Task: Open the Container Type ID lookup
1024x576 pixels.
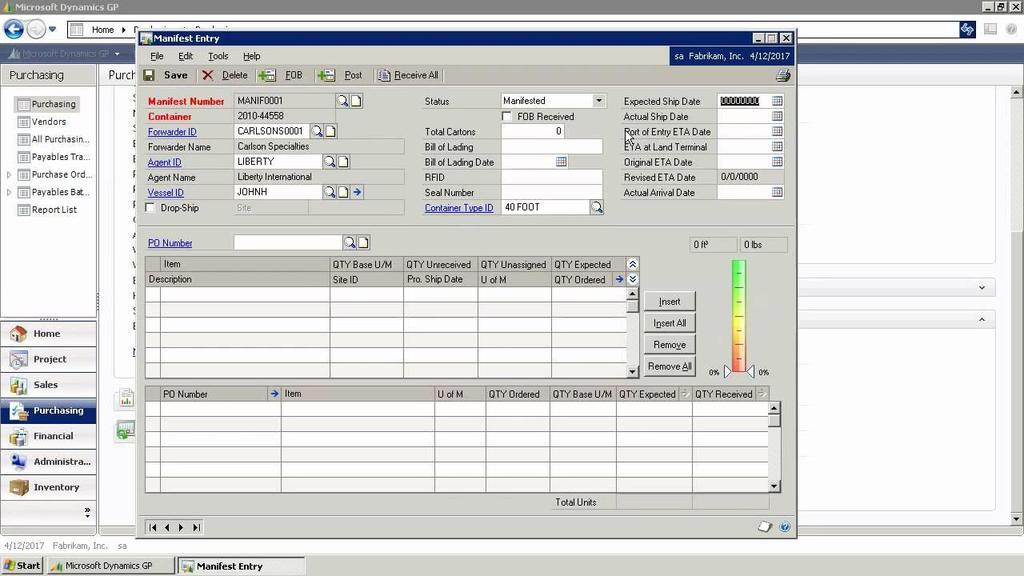Action: 596,207
